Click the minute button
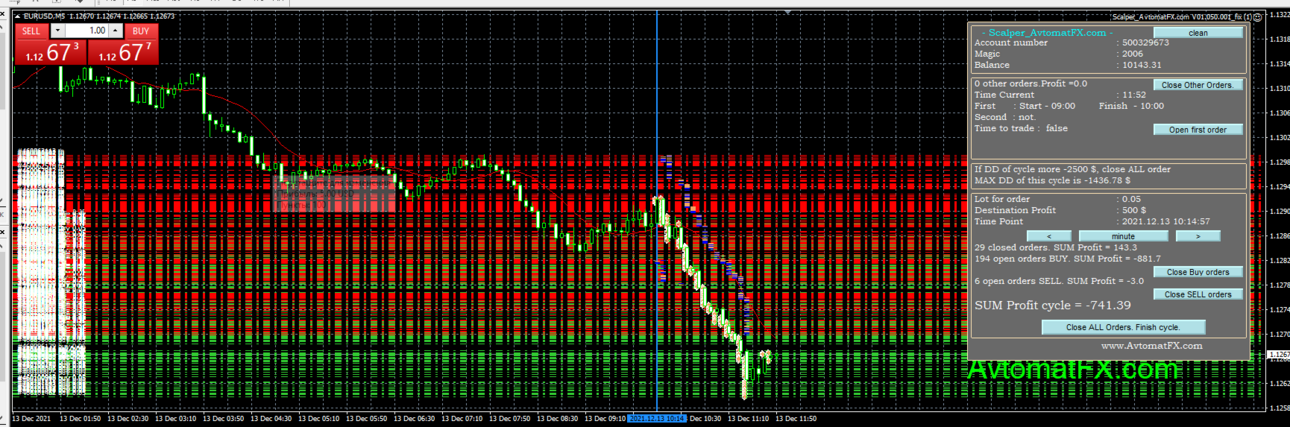 tap(1123, 236)
